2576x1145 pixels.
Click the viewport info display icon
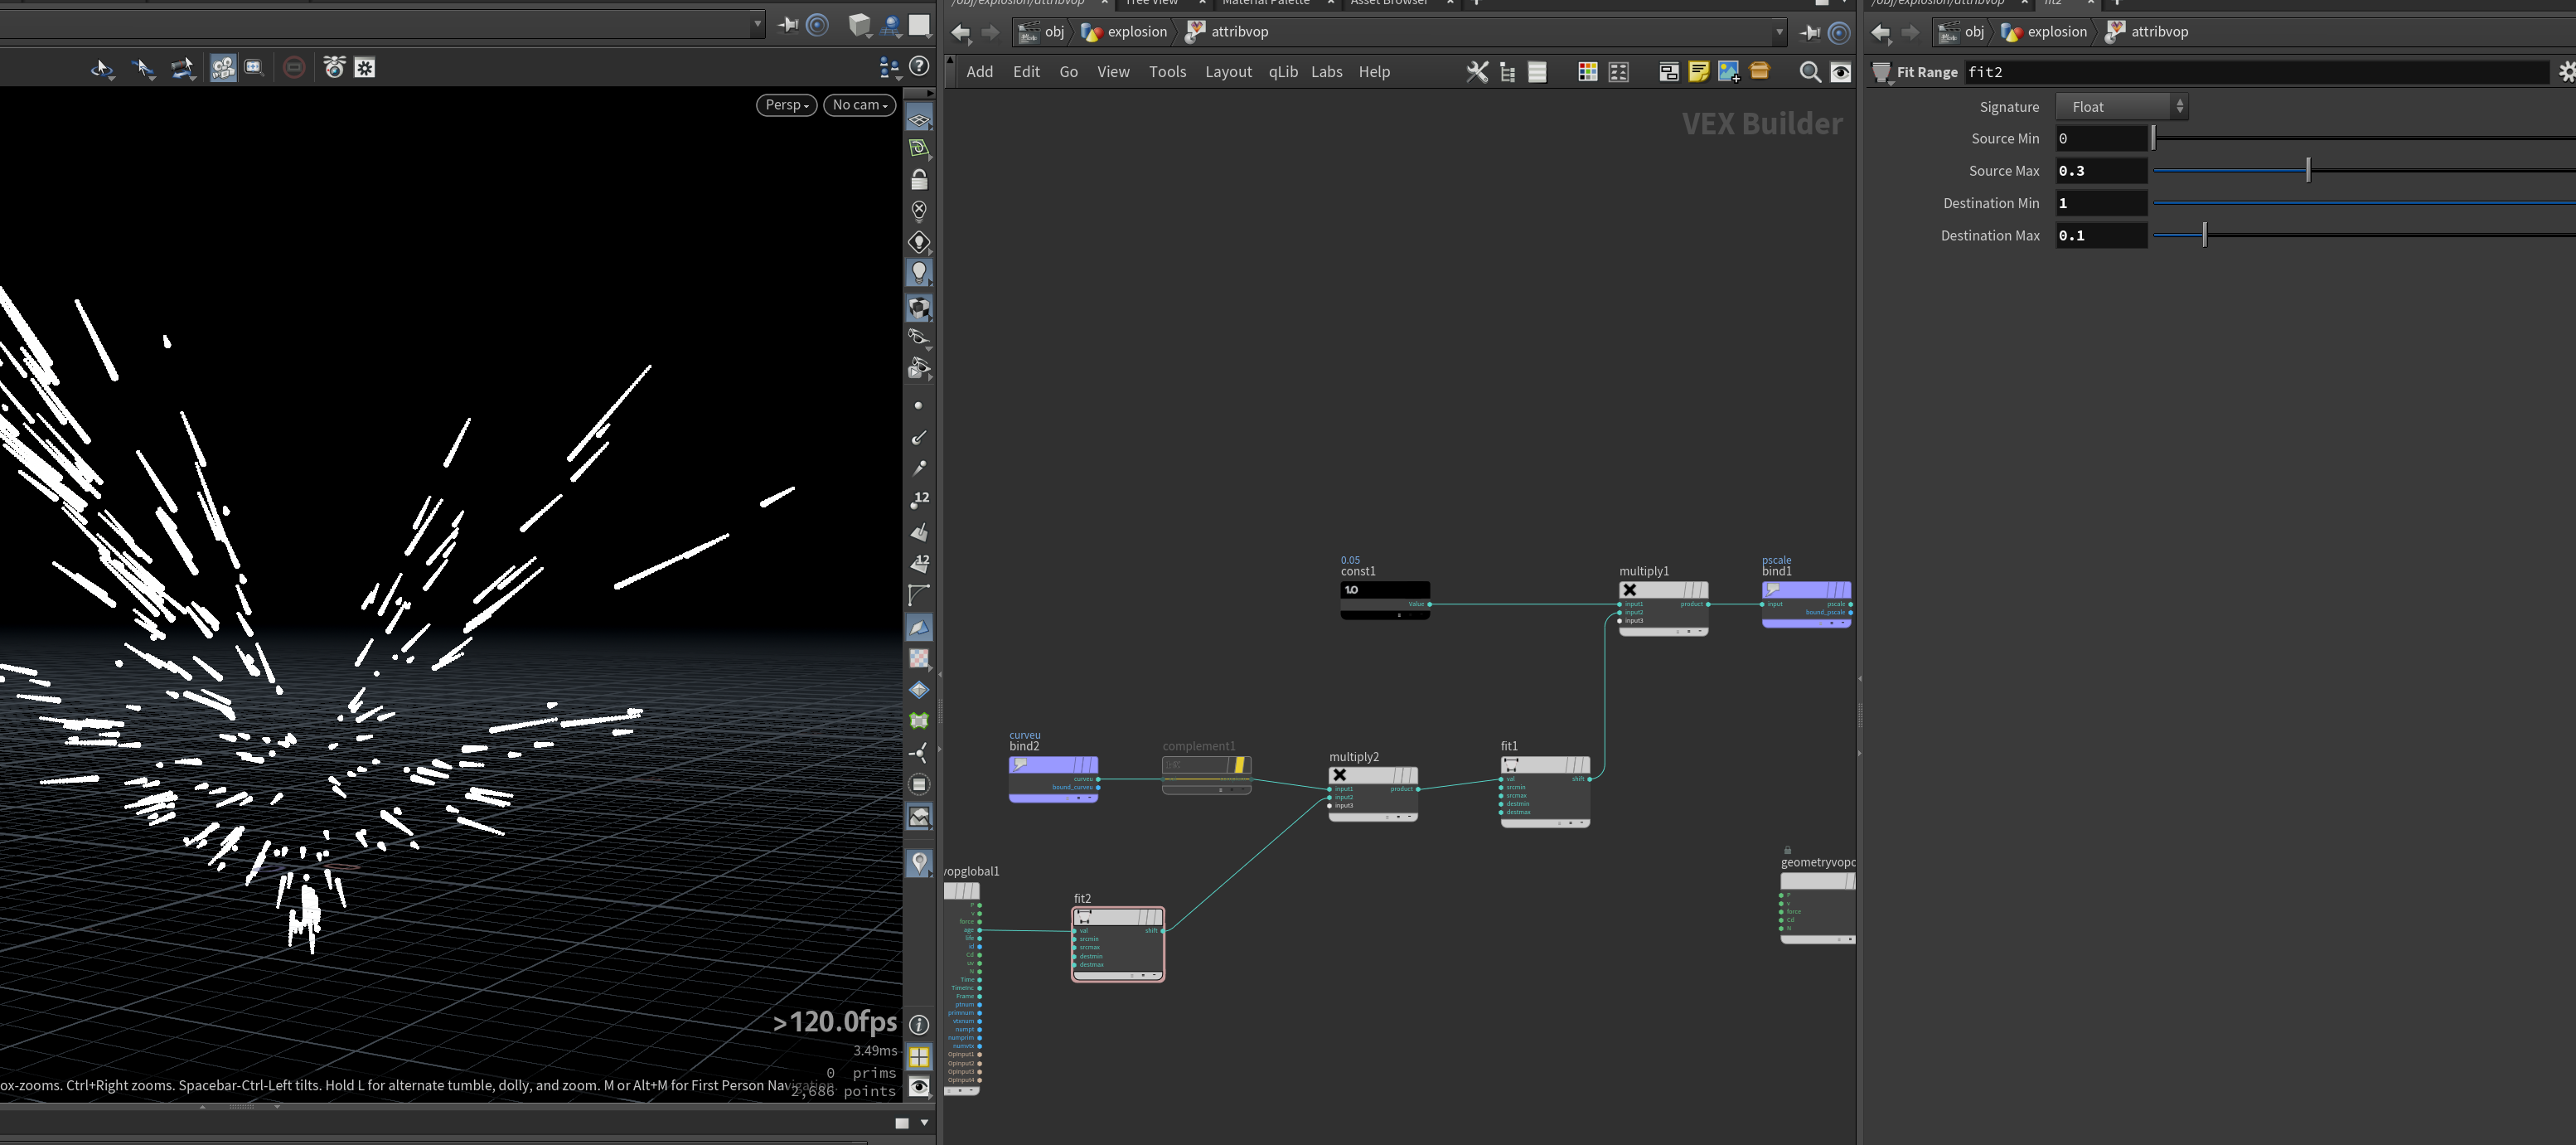pyautogui.click(x=919, y=1025)
